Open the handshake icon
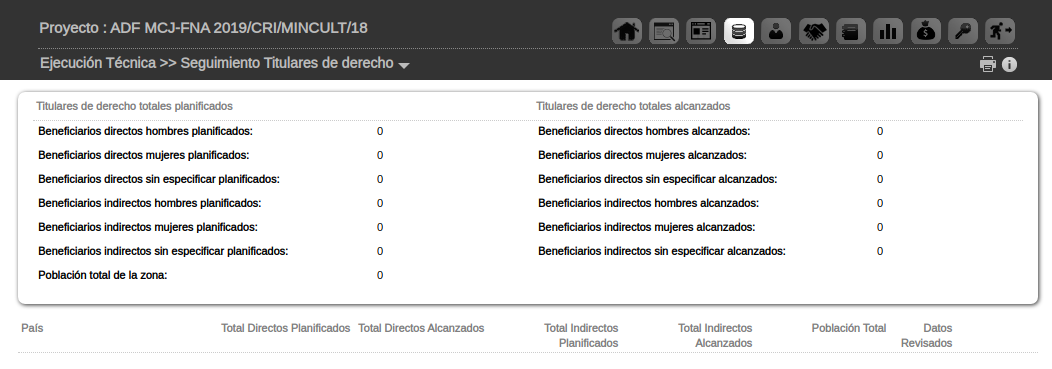The width and height of the screenshot is (1052, 369). point(813,32)
